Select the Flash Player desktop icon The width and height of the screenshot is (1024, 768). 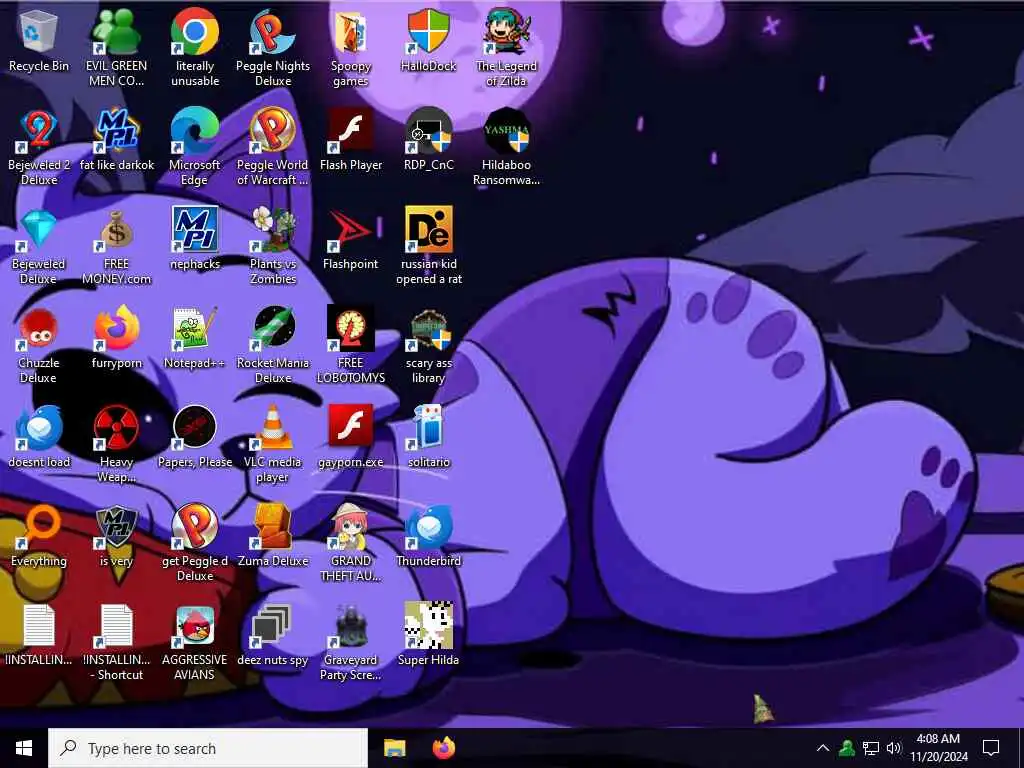(351, 131)
